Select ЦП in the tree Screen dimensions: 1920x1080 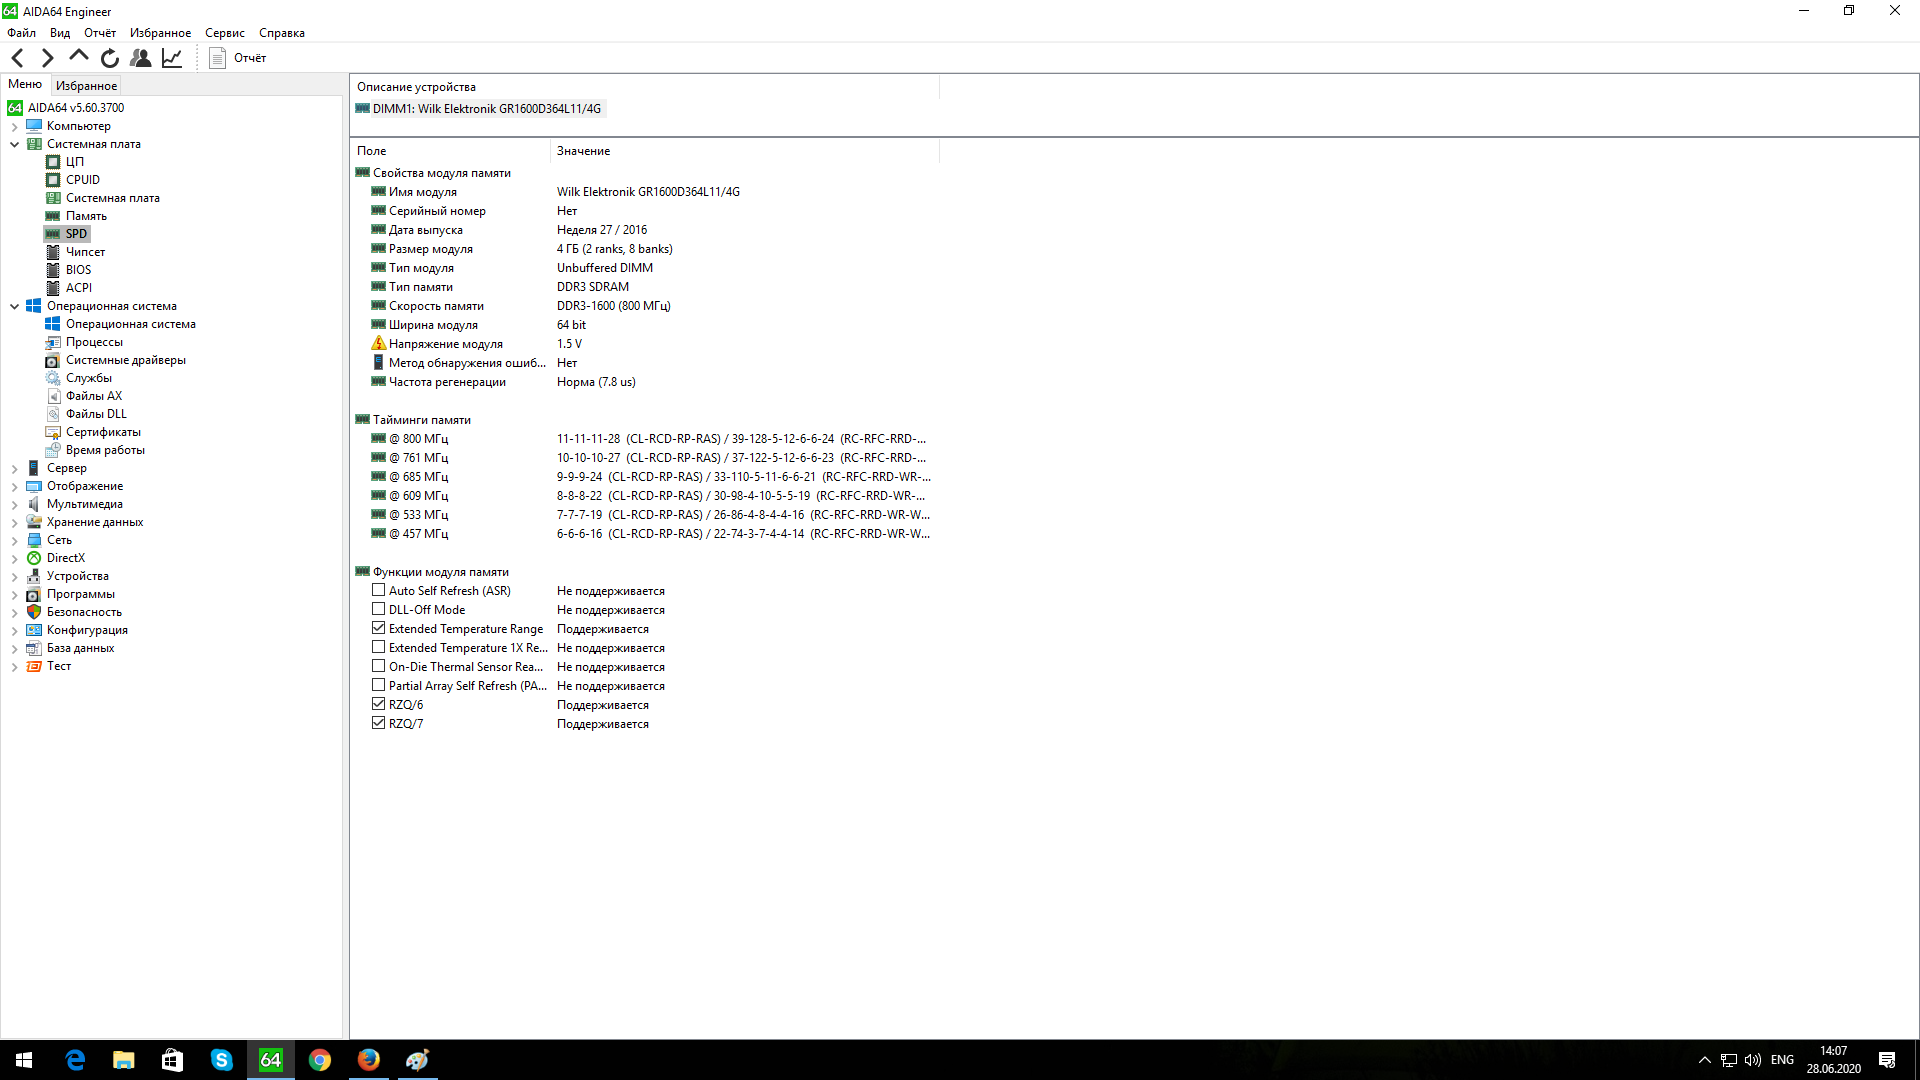(x=74, y=162)
